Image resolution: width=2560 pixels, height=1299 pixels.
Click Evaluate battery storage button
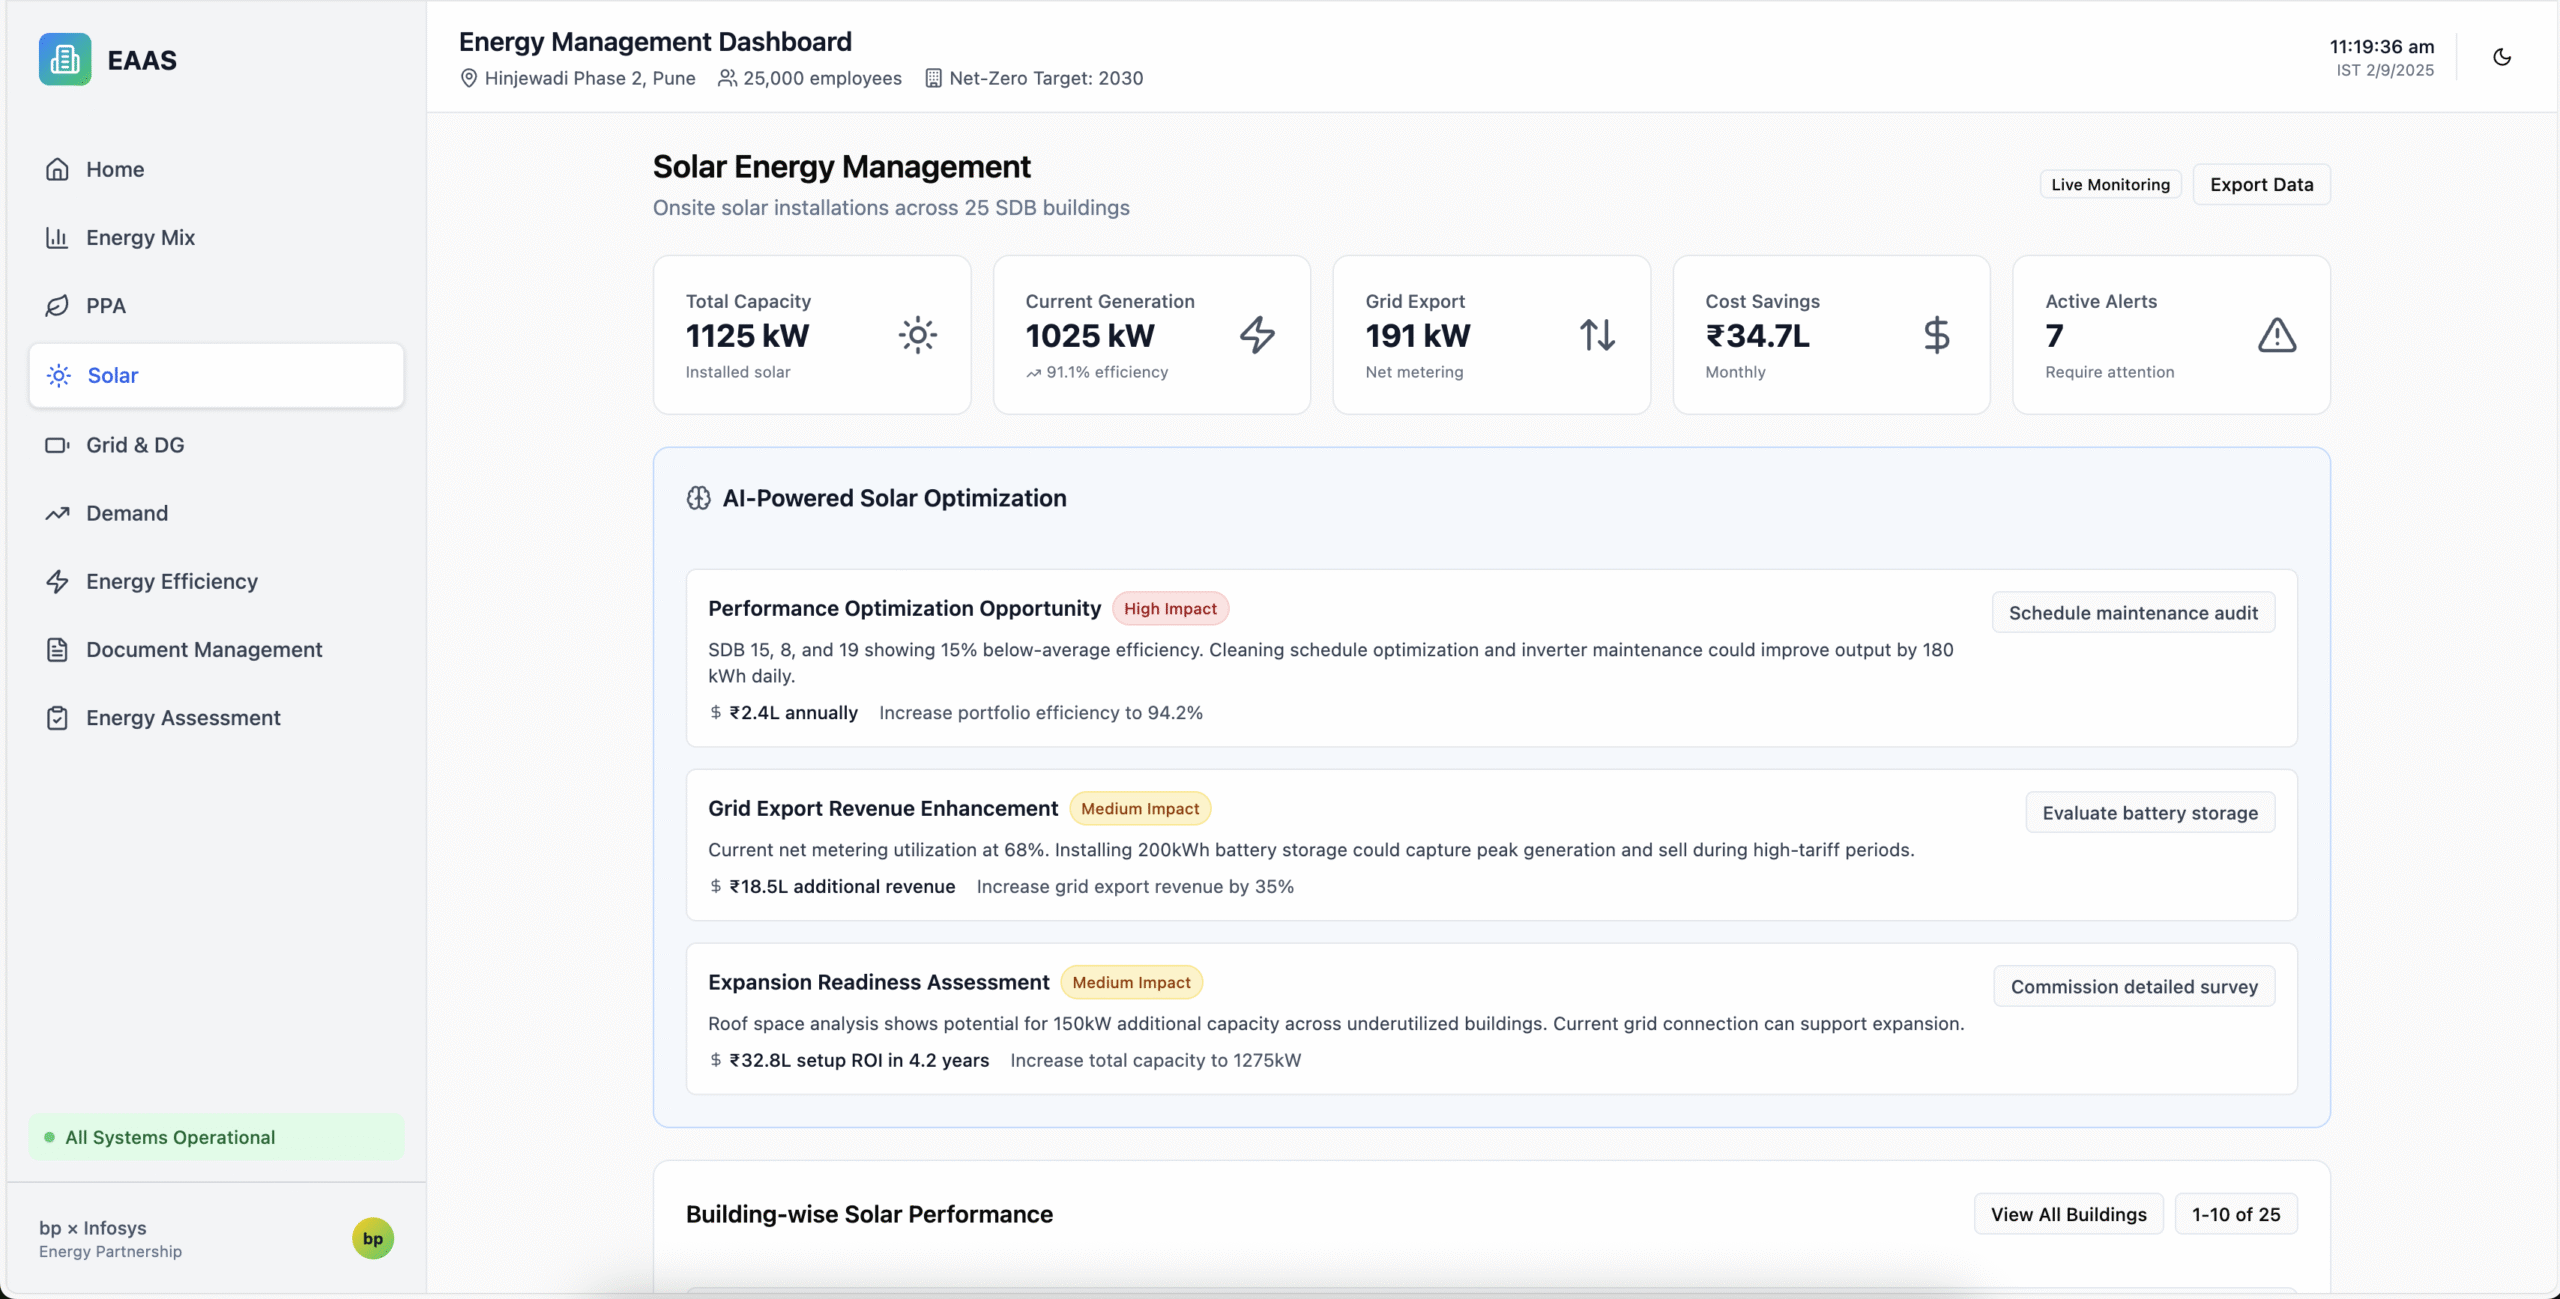click(2149, 813)
